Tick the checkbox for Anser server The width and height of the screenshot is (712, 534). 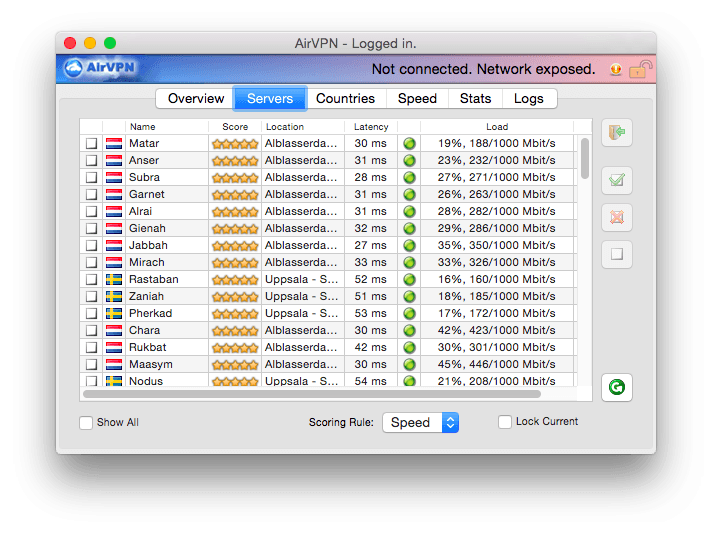(91, 160)
